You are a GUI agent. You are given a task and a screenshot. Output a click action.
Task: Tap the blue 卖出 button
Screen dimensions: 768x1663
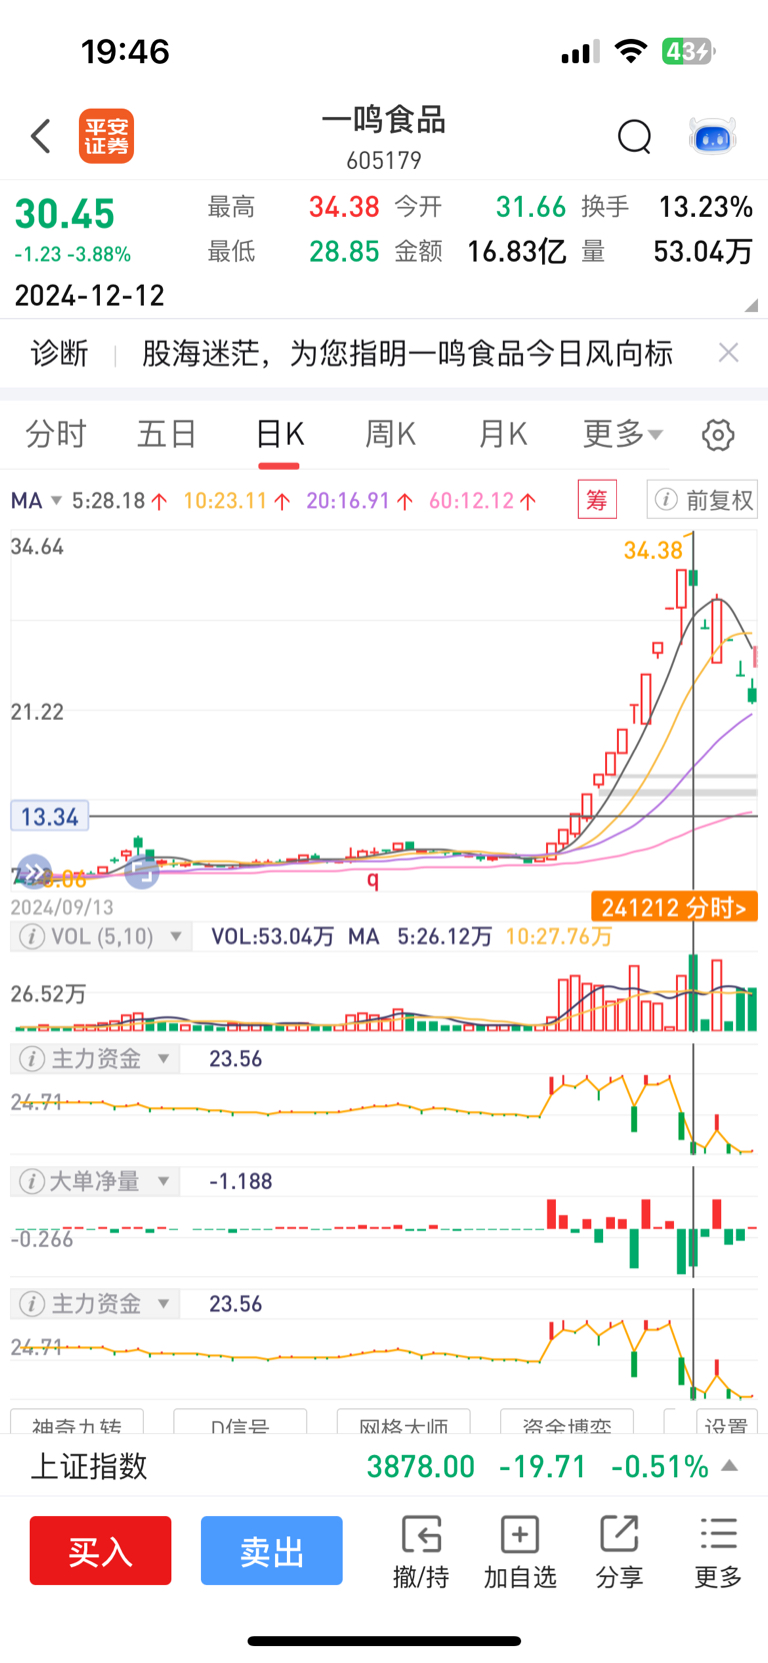272,1551
